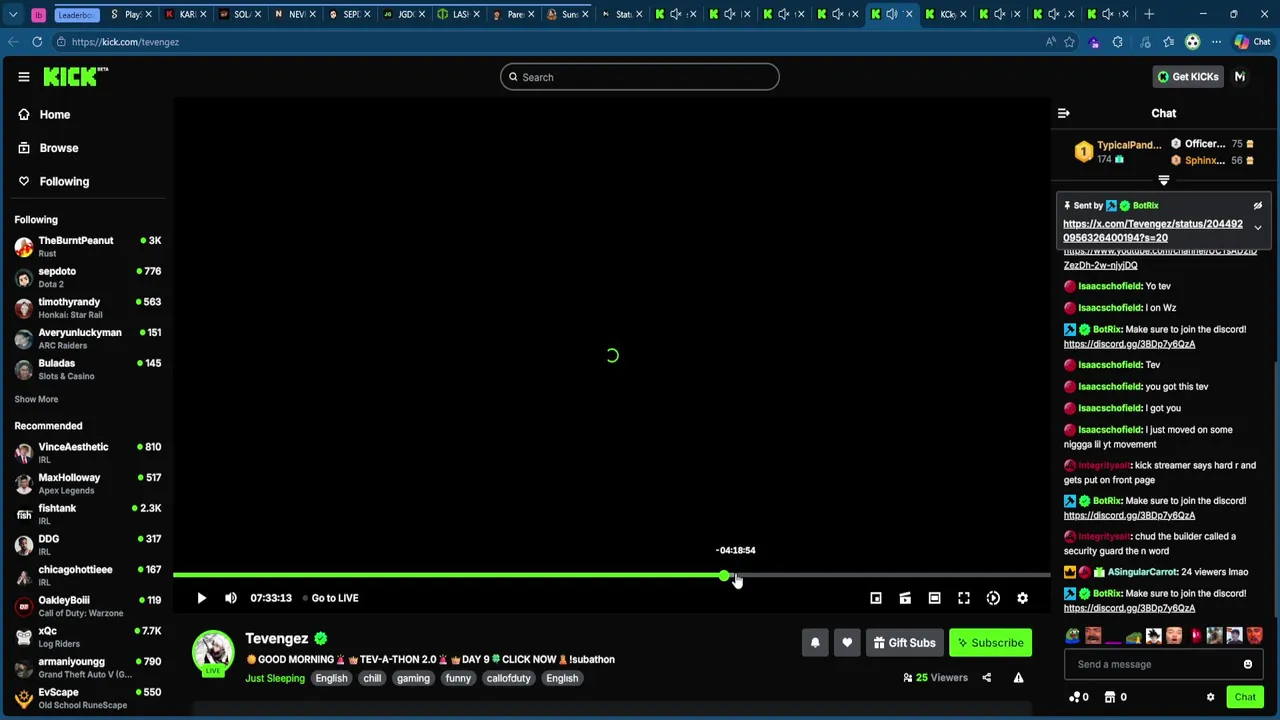The height and width of the screenshot is (720, 1280).
Task: Open timothyrandy channel in sidebar
Action: coord(88,308)
